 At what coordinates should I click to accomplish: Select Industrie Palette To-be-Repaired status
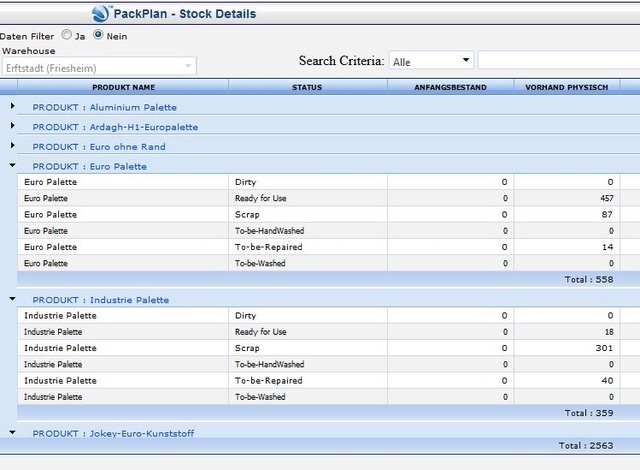pos(308,381)
